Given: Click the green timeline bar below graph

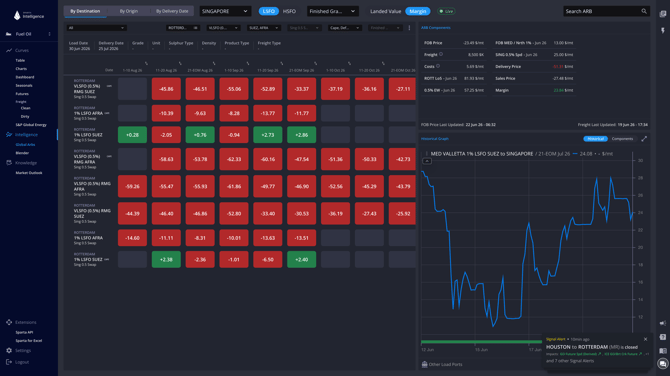Looking at the screenshot, I should tap(481, 342).
